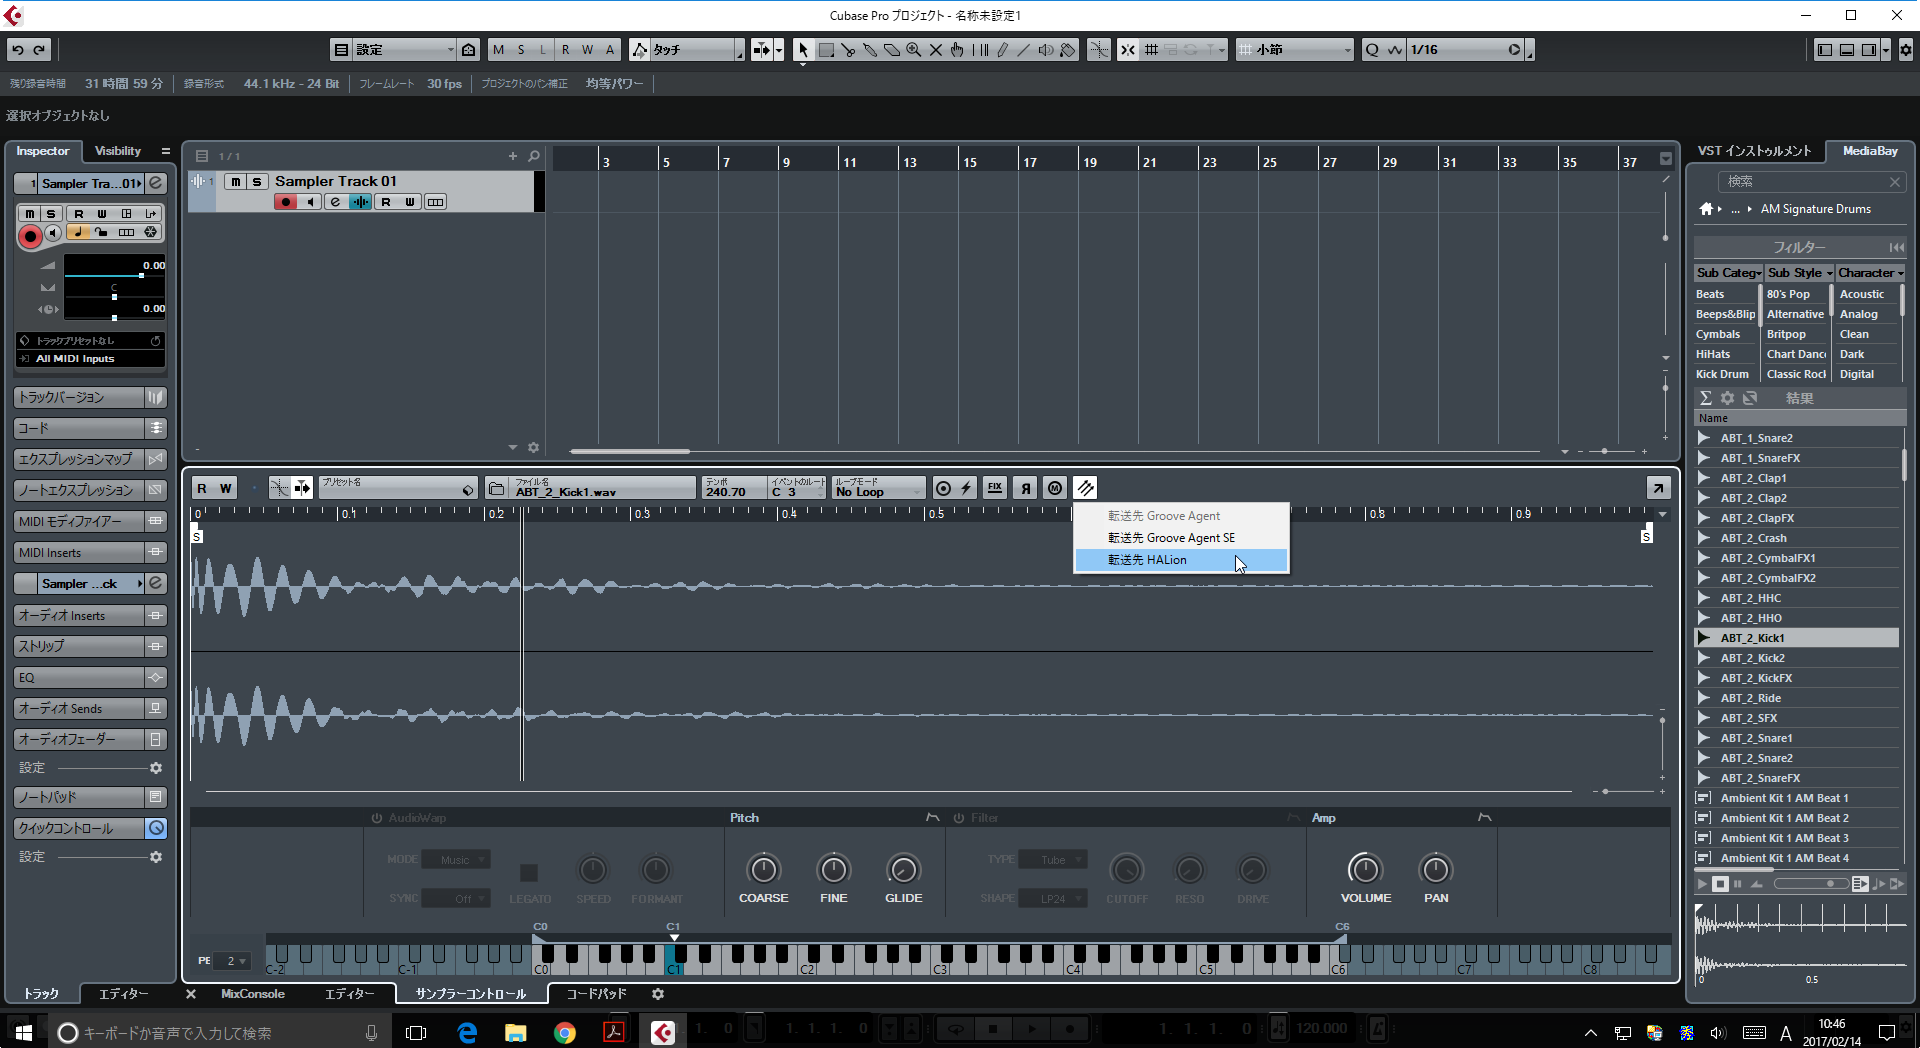This screenshot has height=1048, width=1920.
Task: Click the Monophonic mode M icon
Action: pyautogui.click(x=1055, y=488)
